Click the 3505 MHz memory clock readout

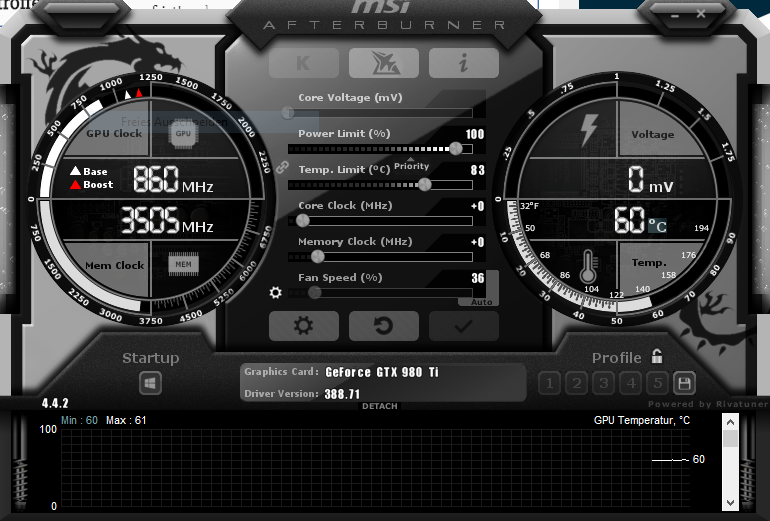(166, 220)
